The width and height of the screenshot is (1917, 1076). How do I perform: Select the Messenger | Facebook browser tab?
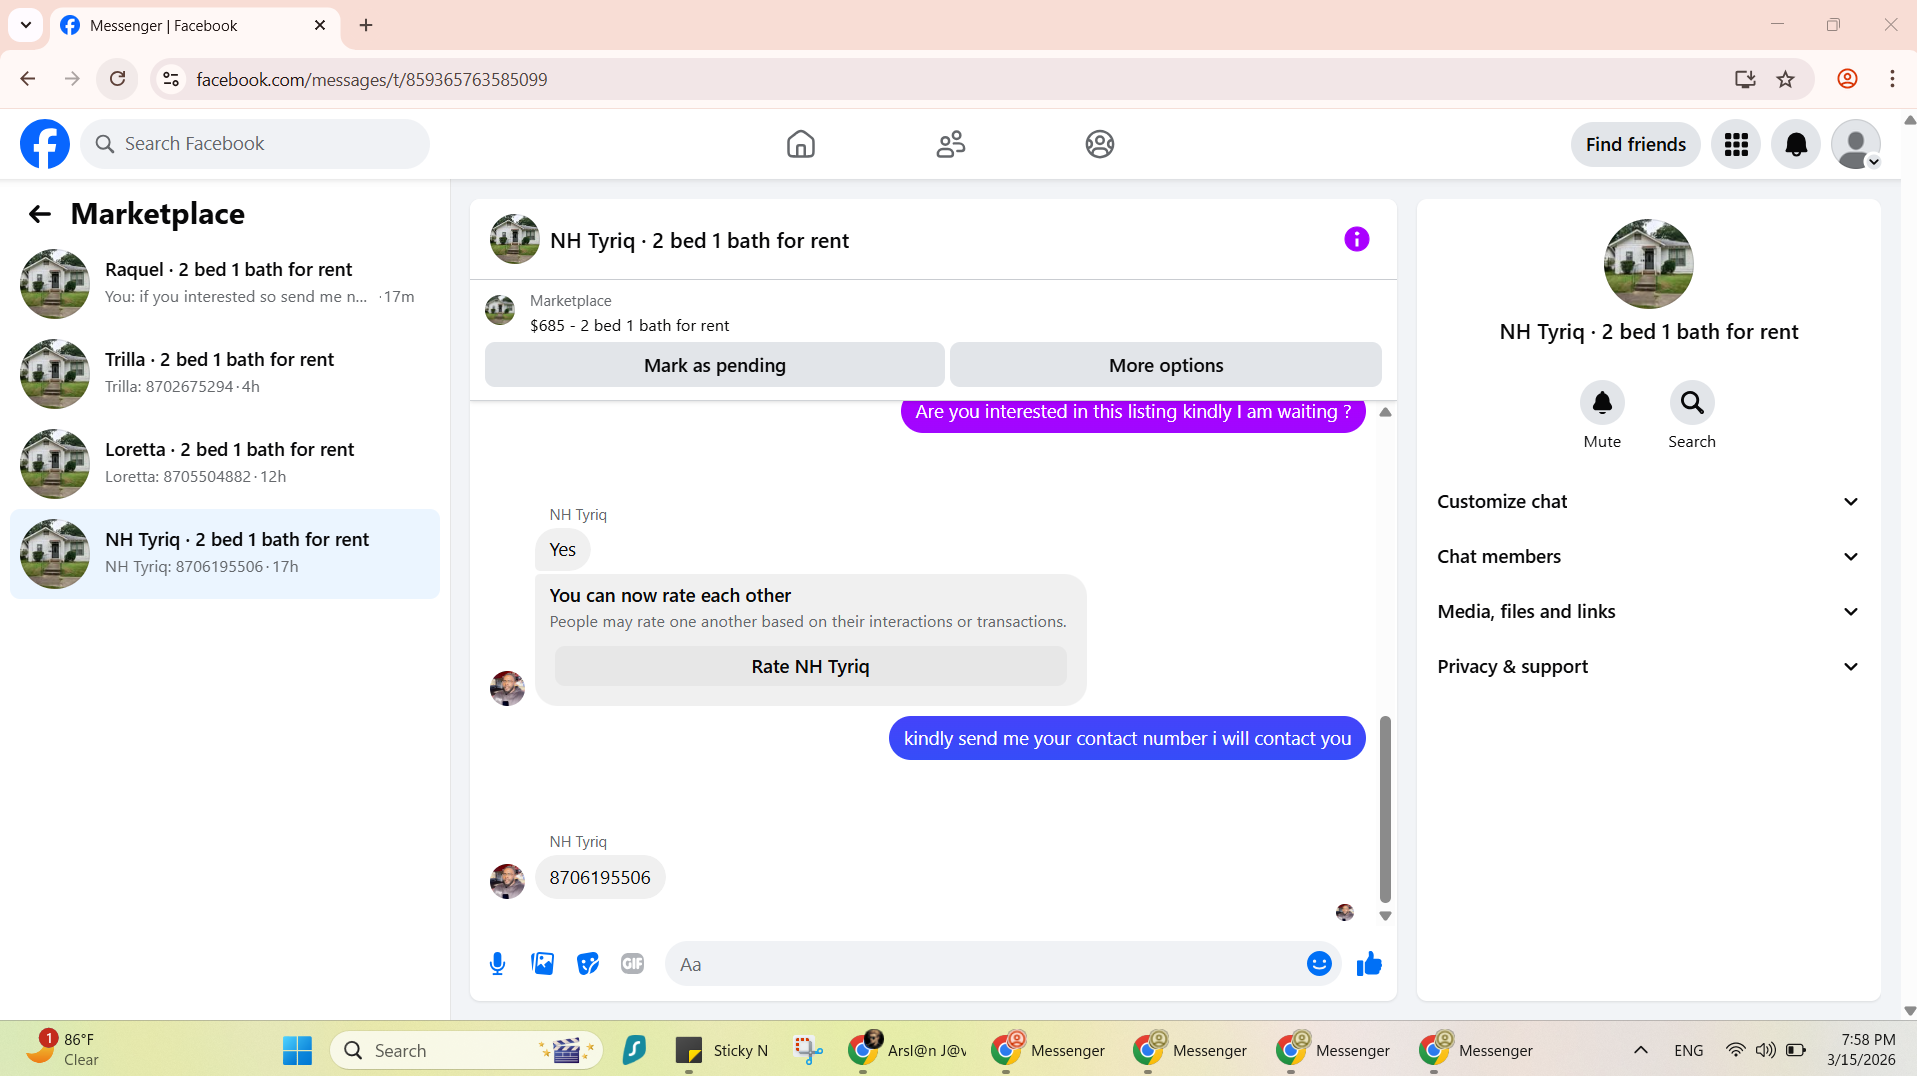point(195,26)
